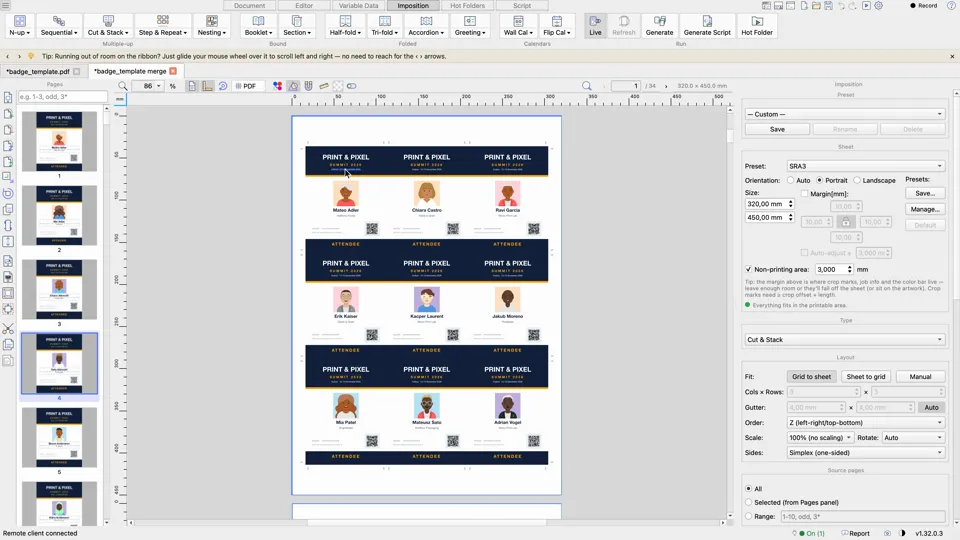Click the Record button
The image size is (960, 540).
[923, 6]
